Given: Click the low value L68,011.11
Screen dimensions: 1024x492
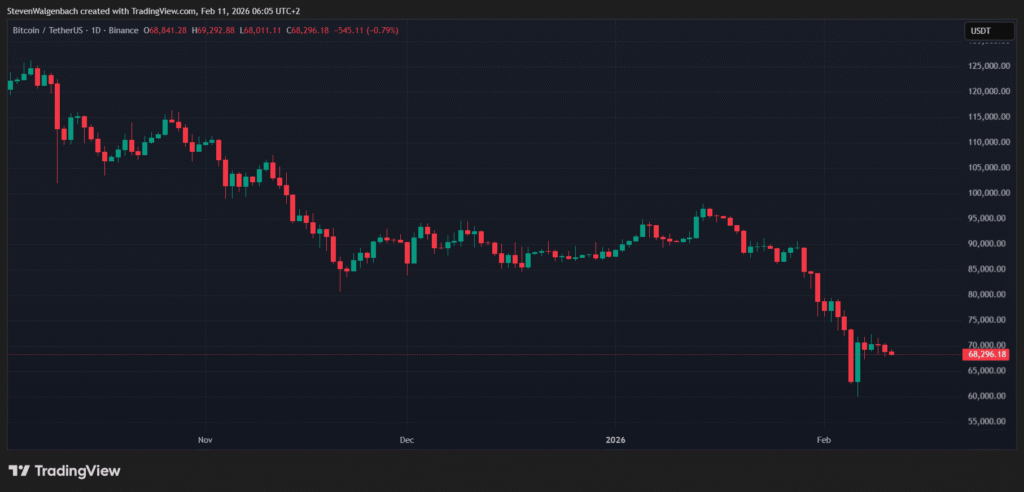Looking at the screenshot, I should coord(261,31).
